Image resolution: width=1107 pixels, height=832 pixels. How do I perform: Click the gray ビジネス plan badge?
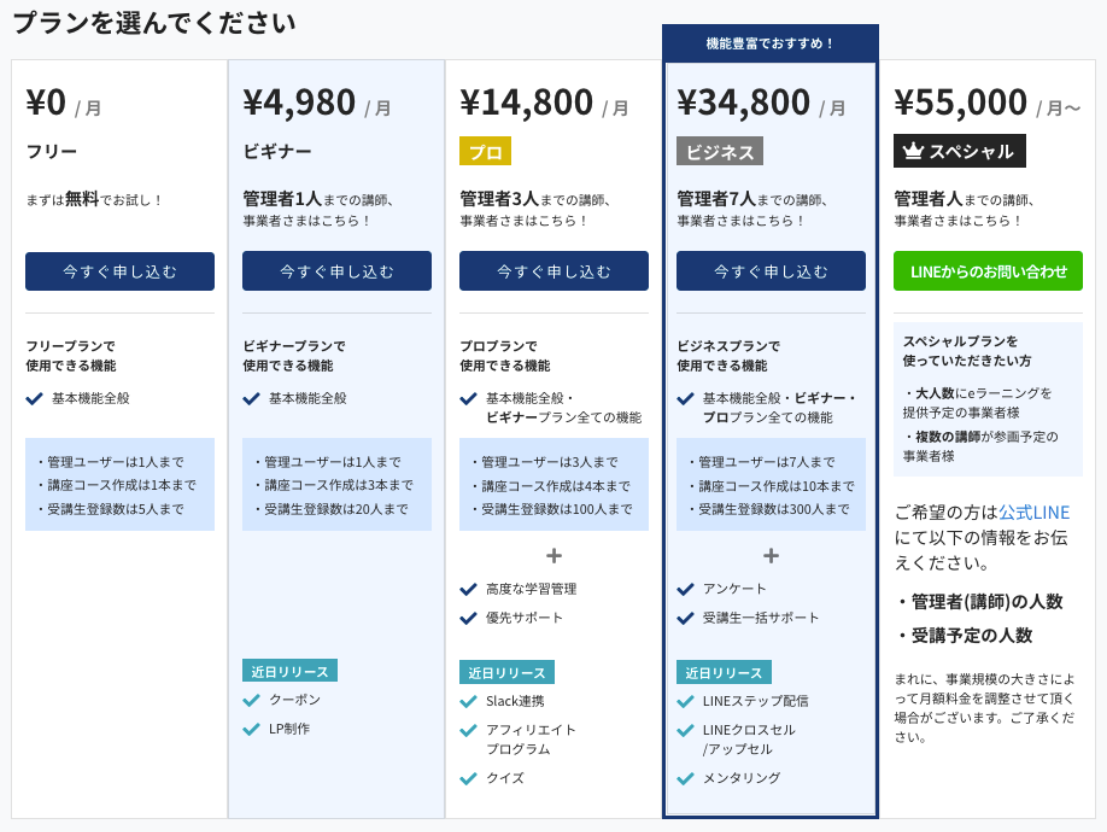point(719,151)
